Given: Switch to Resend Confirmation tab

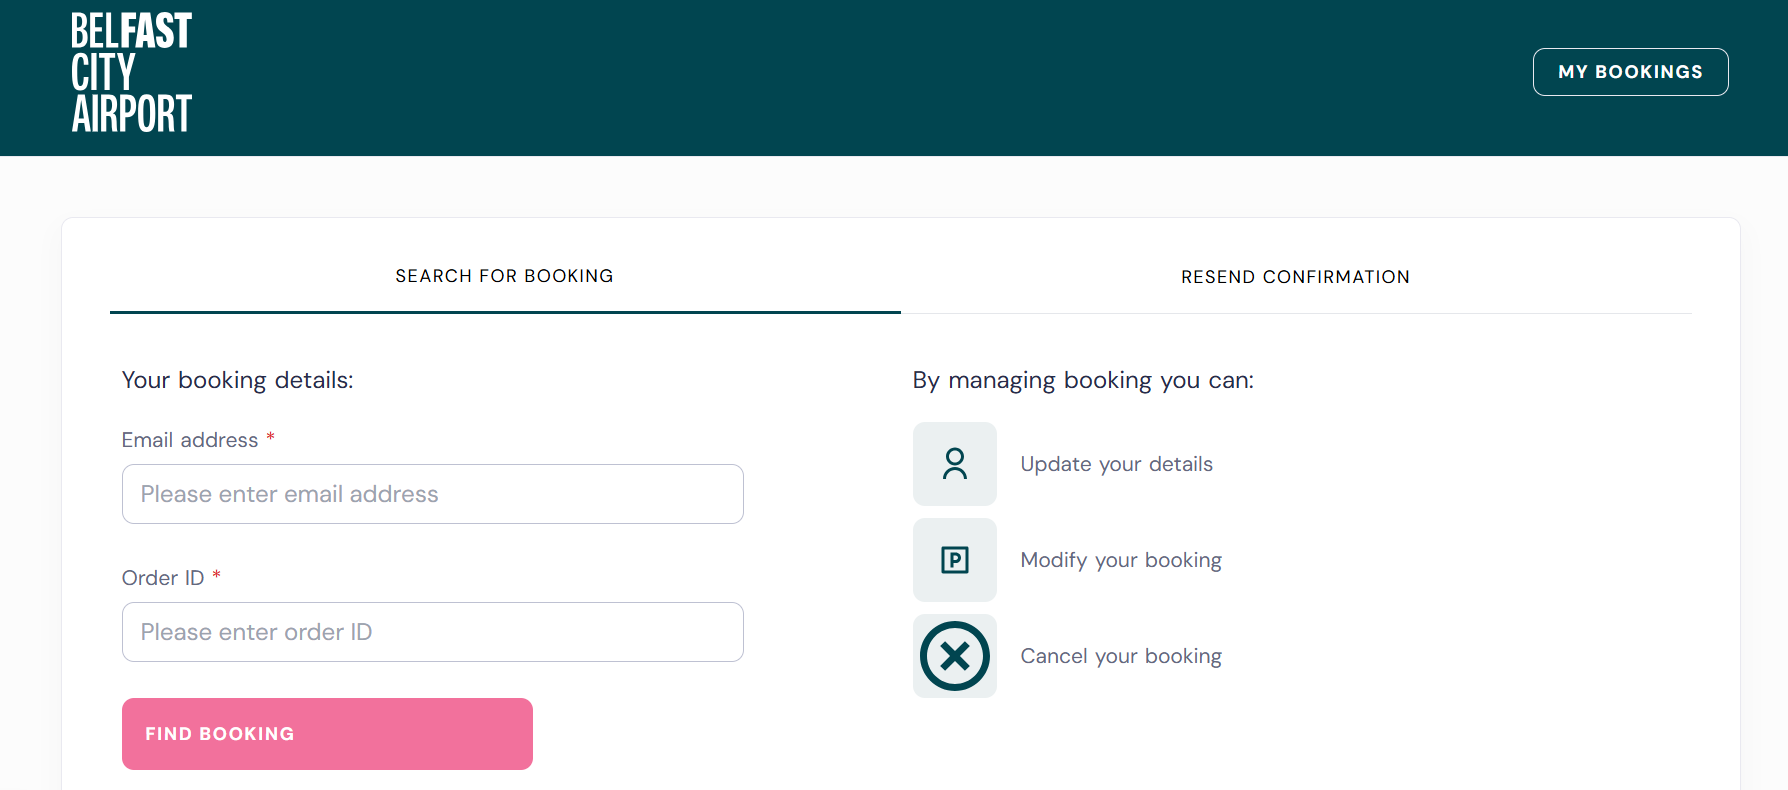Looking at the screenshot, I should 1295,277.
